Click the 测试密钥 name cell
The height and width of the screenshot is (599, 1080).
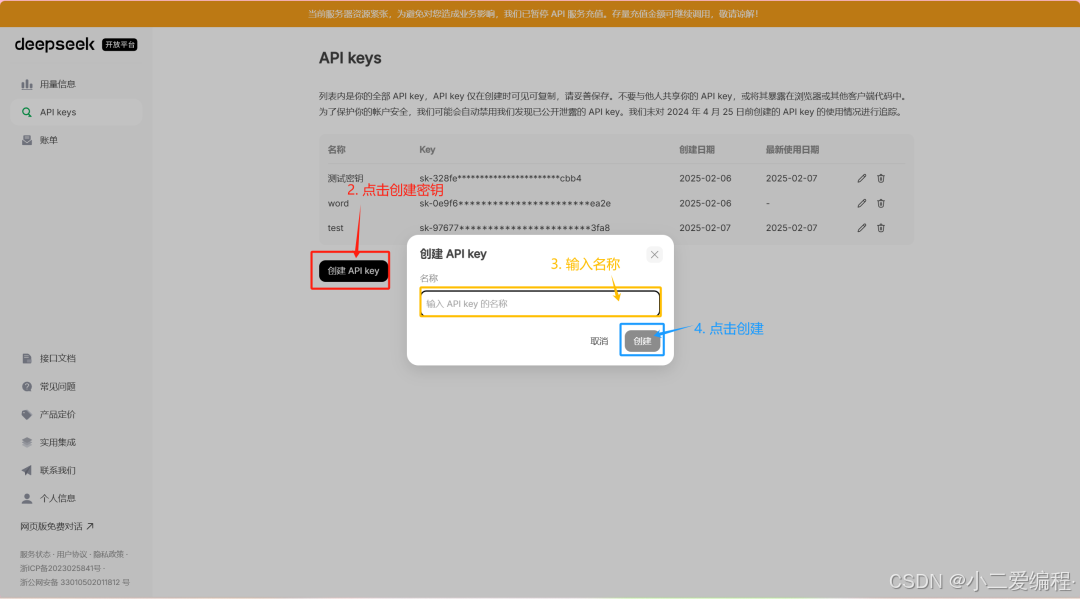(x=345, y=178)
